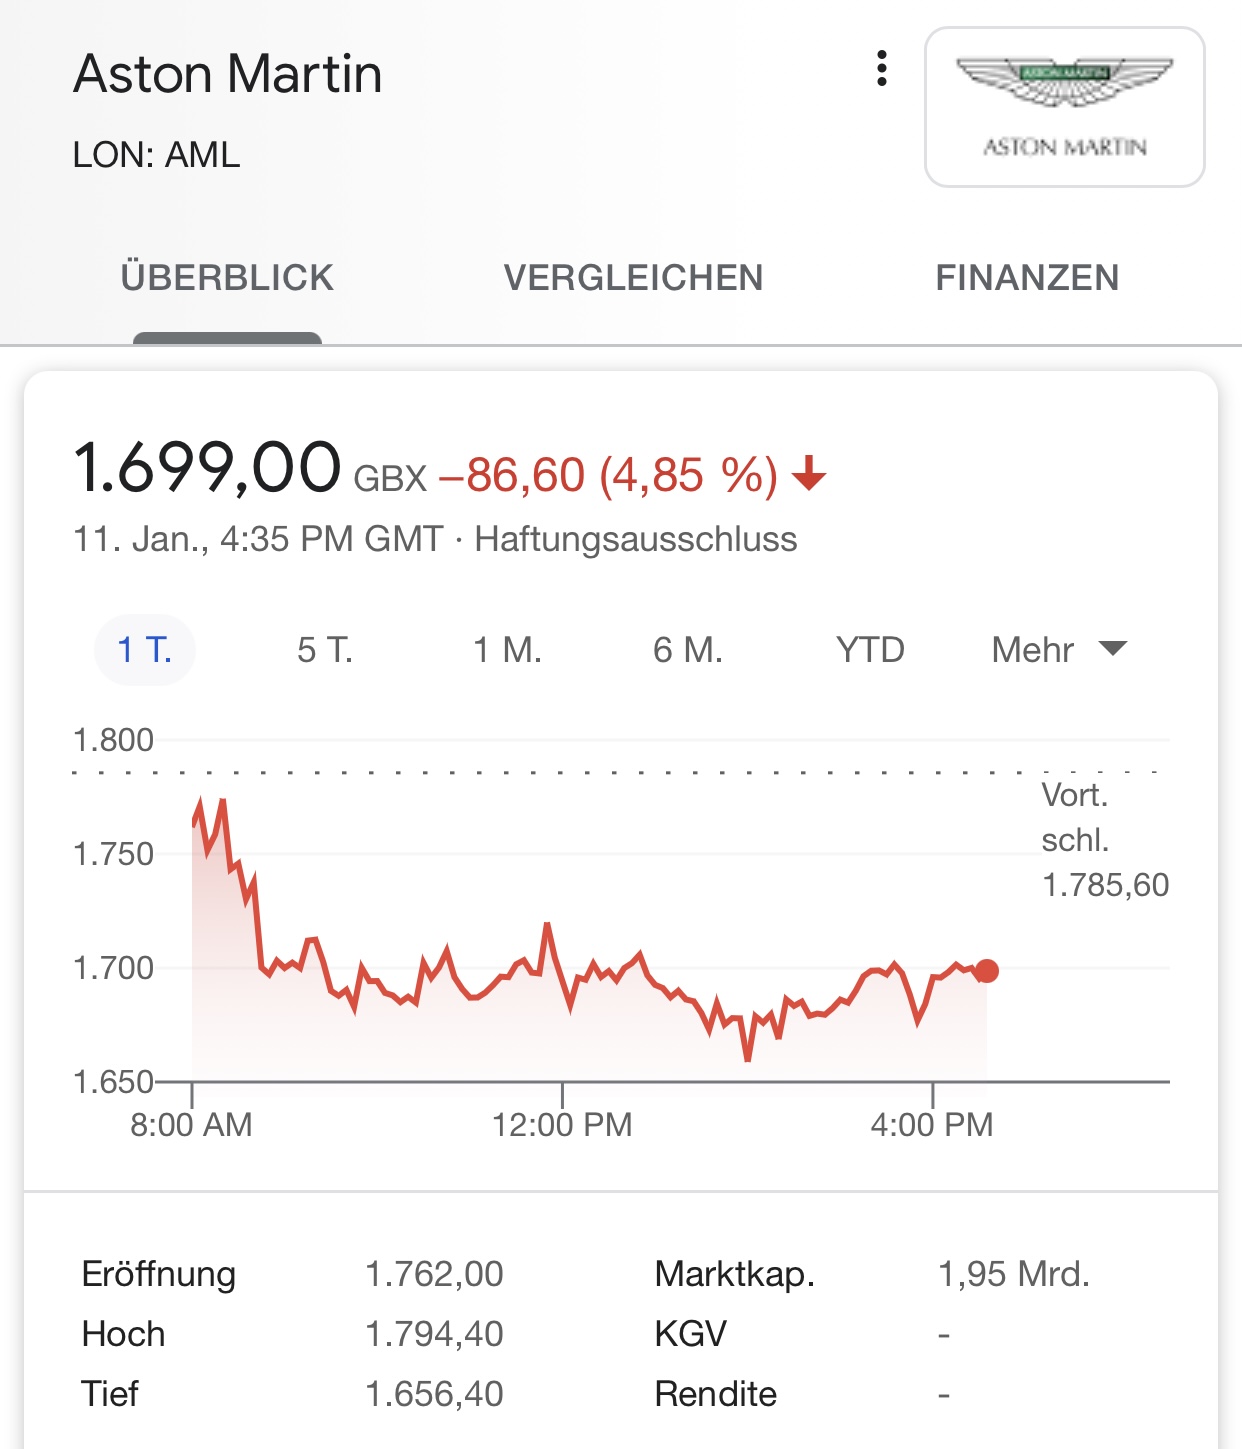Open the Vergleichen tab
The height and width of the screenshot is (1449, 1242).
(633, 278)
